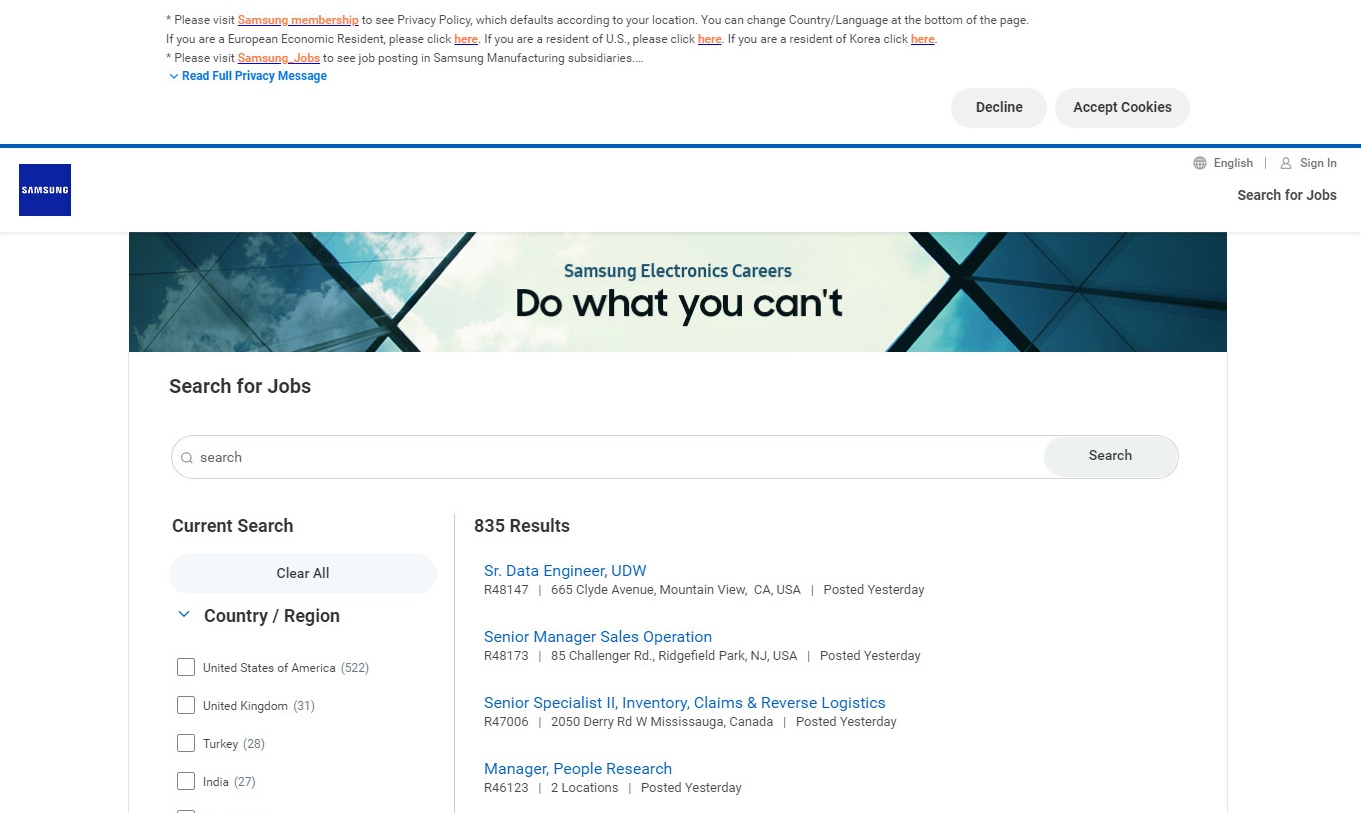Check the United States of America checkbox
This screenshot has width=1361, height=813.
186,667
